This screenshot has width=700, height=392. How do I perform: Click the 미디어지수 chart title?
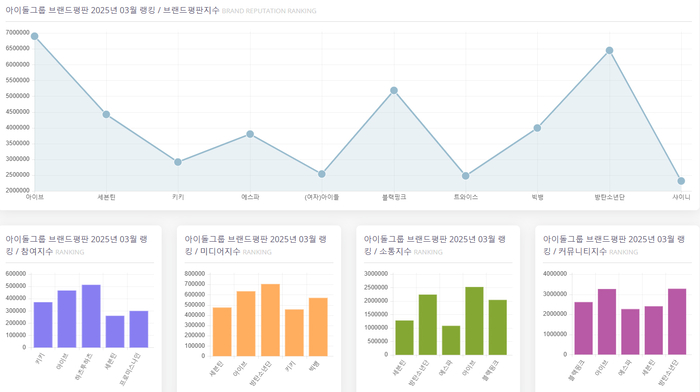255,245
